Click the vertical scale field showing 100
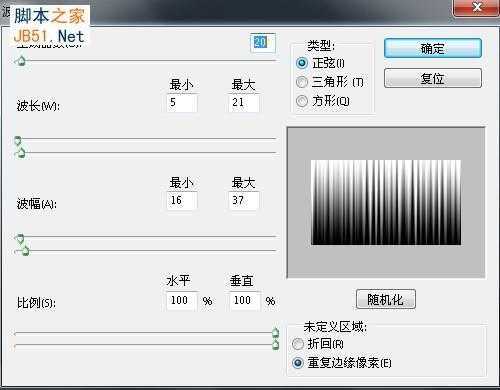Viewport: 500px width, 390px height. point(245,301)
